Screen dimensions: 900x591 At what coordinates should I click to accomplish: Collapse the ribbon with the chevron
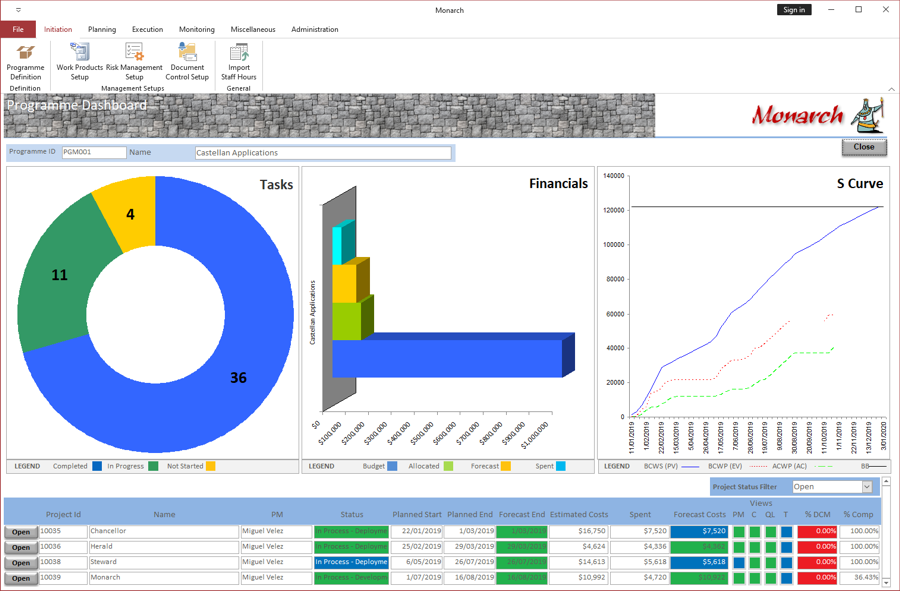pos(891,89)
